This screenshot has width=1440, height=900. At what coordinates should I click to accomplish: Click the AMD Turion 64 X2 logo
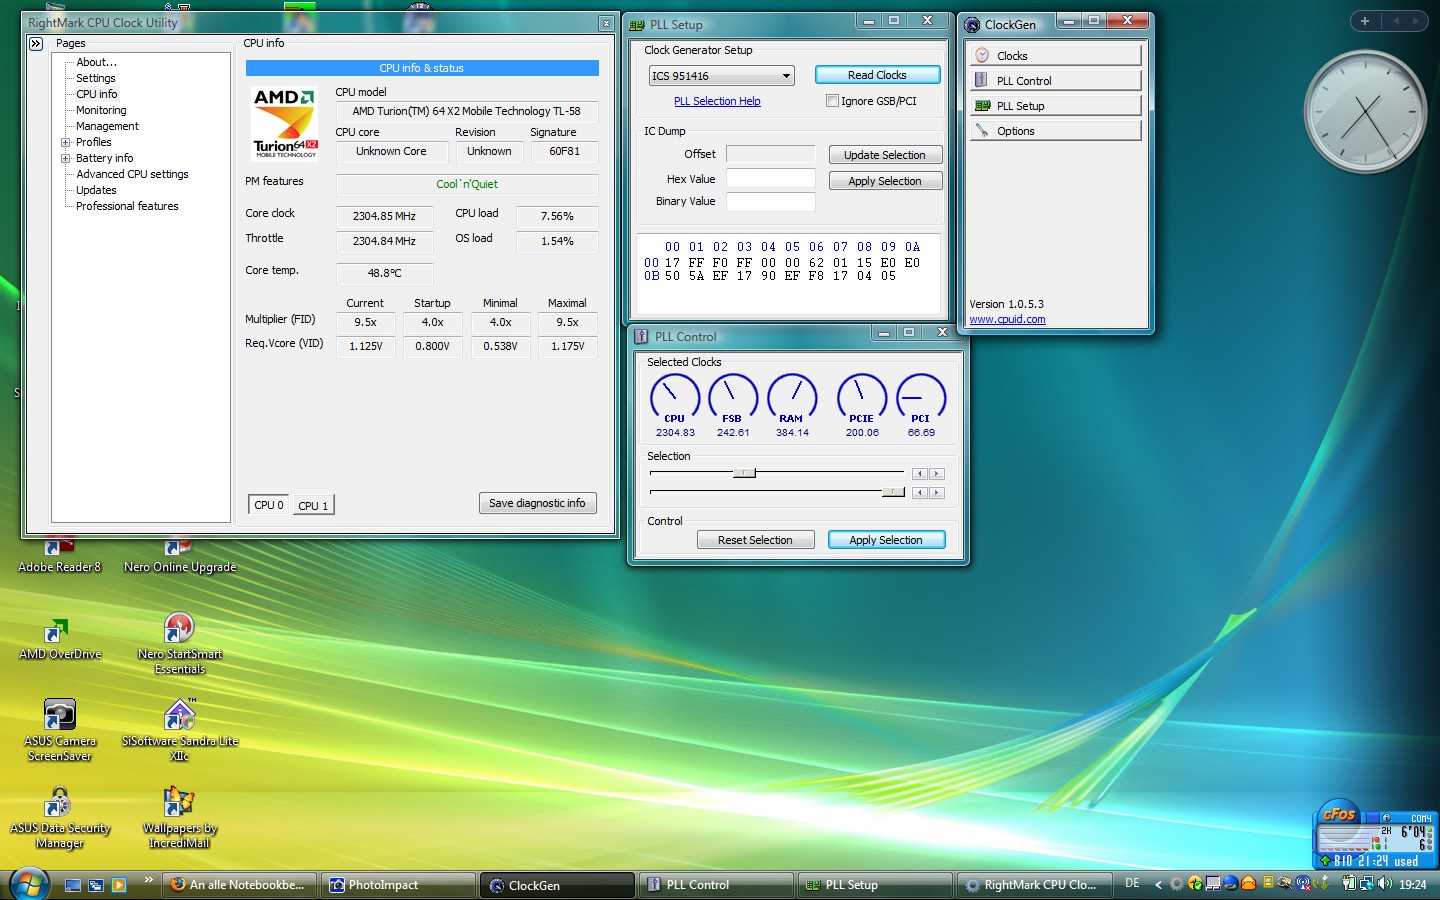(285, 122)
